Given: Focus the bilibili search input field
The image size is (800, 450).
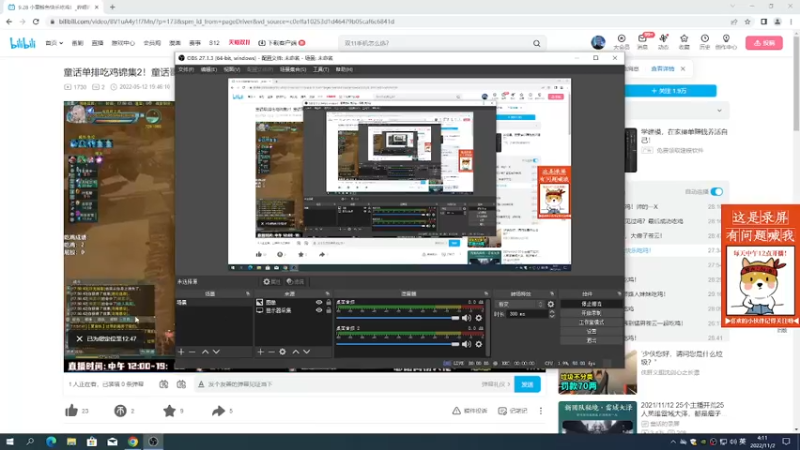Looking at the screenshot, I should point(436,43).
